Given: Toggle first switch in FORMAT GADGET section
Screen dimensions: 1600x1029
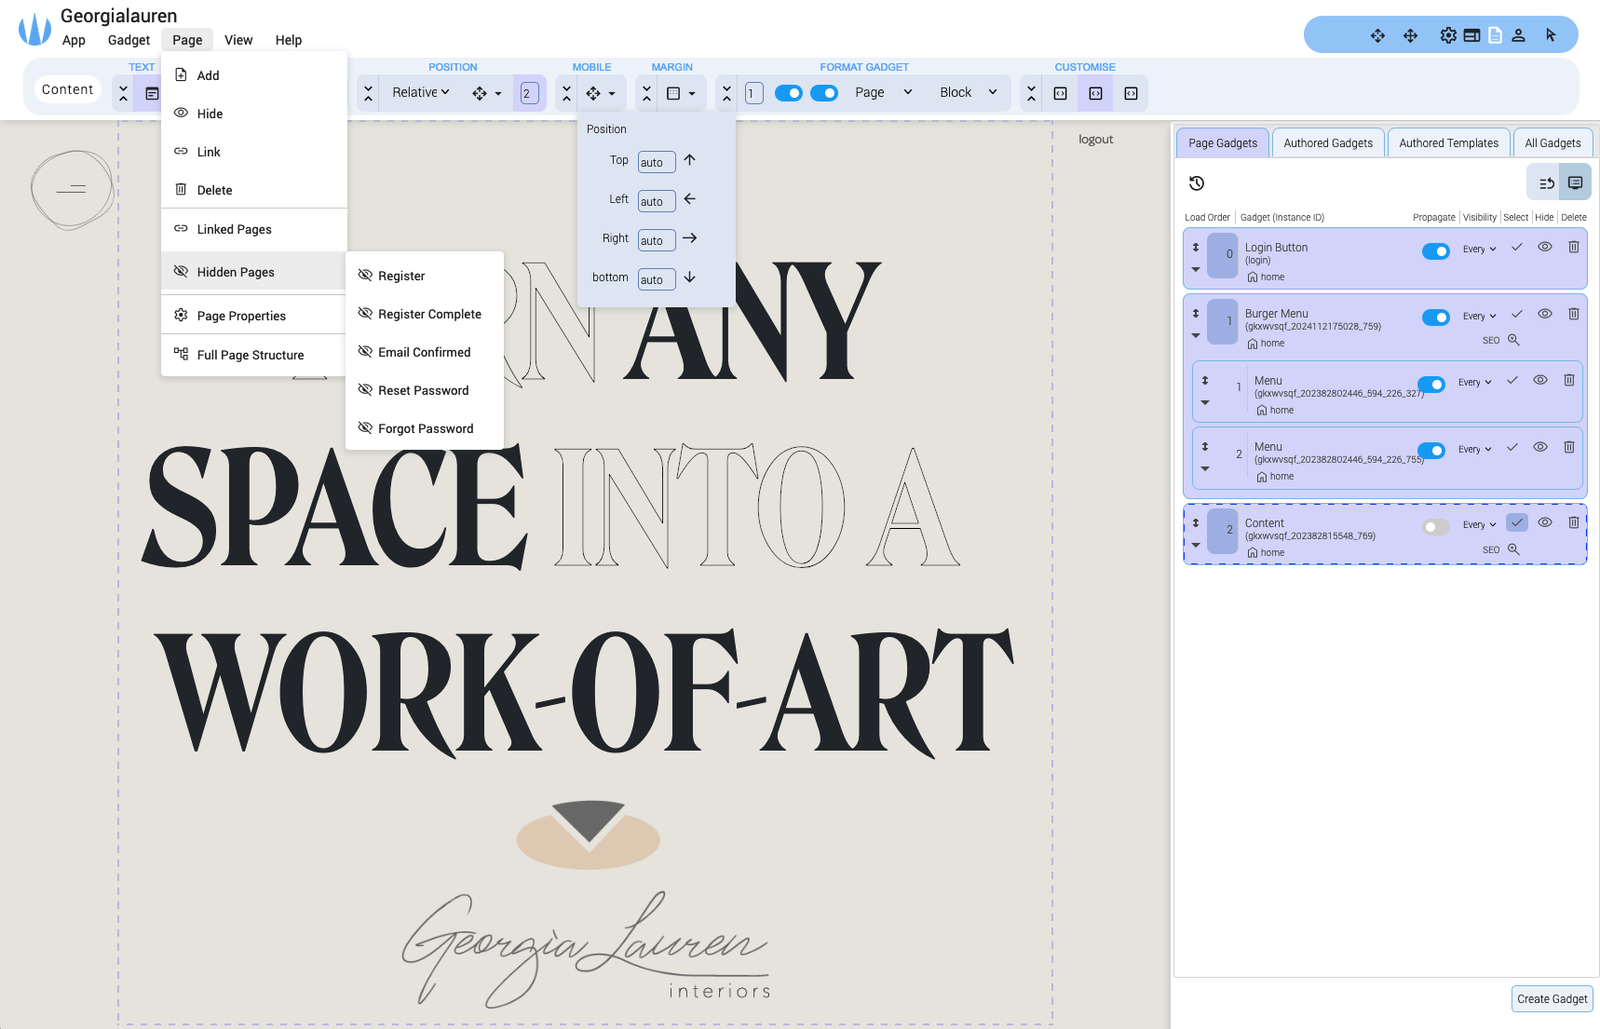Looking at the screenshot, I should [x=789, y=93].
